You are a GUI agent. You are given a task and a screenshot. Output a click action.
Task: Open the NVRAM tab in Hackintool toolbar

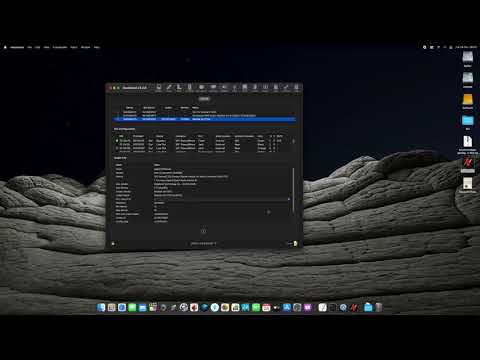coord(189,88)
